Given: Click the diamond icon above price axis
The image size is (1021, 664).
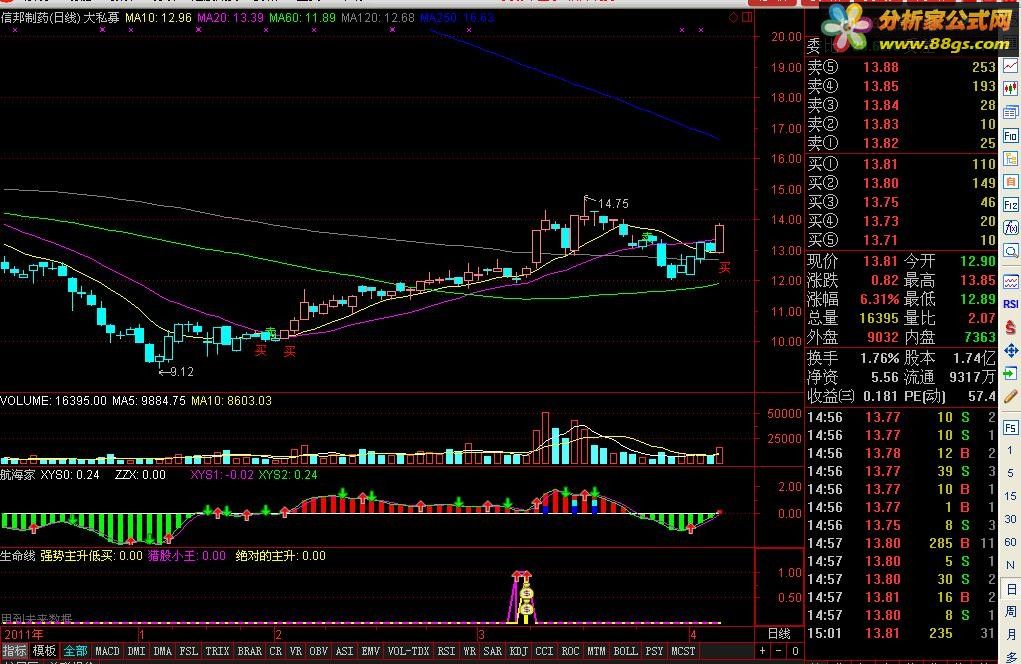Looking at the screenshot, I should click(x=733, y=18).
